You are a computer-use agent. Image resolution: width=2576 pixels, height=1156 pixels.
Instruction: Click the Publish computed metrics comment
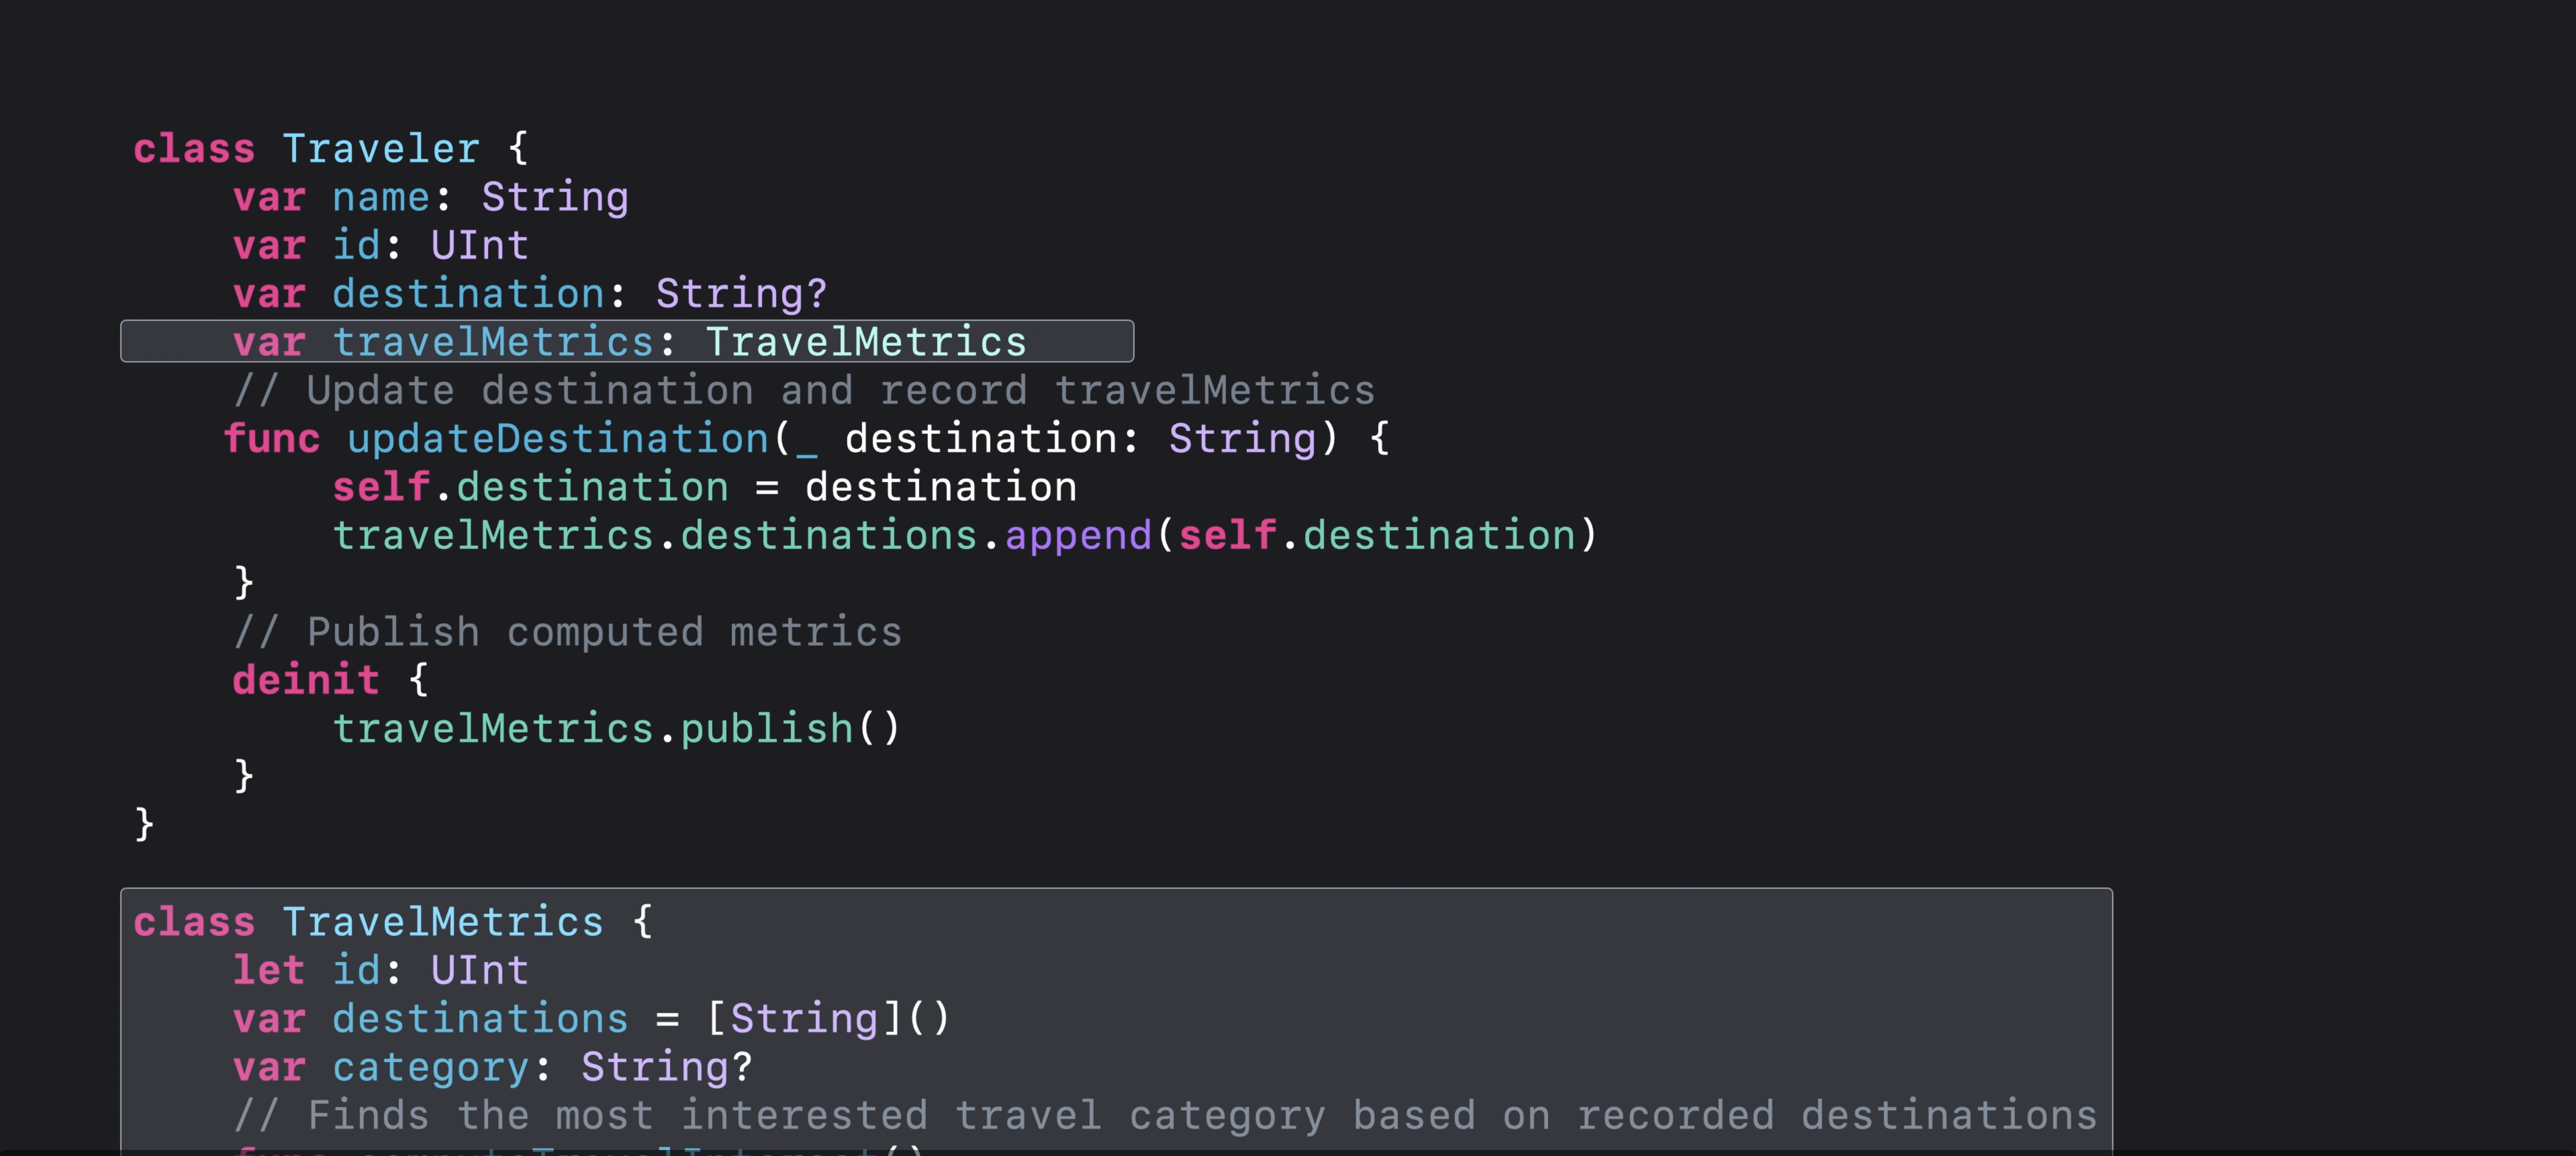tap(567, 632)
